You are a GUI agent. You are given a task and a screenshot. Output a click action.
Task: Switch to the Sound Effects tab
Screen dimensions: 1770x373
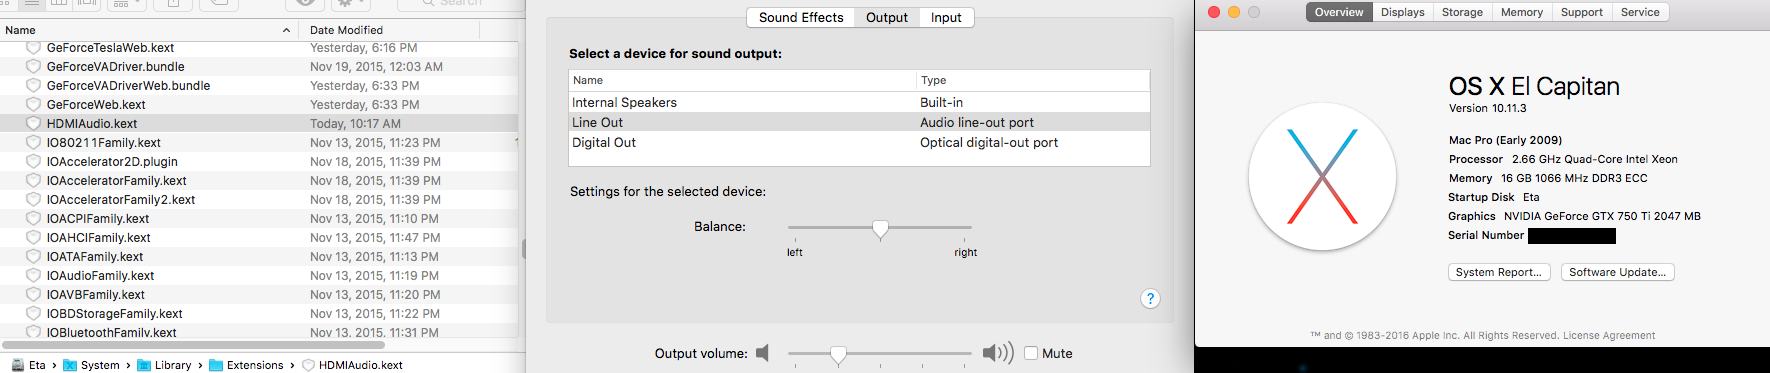[801, 17]
